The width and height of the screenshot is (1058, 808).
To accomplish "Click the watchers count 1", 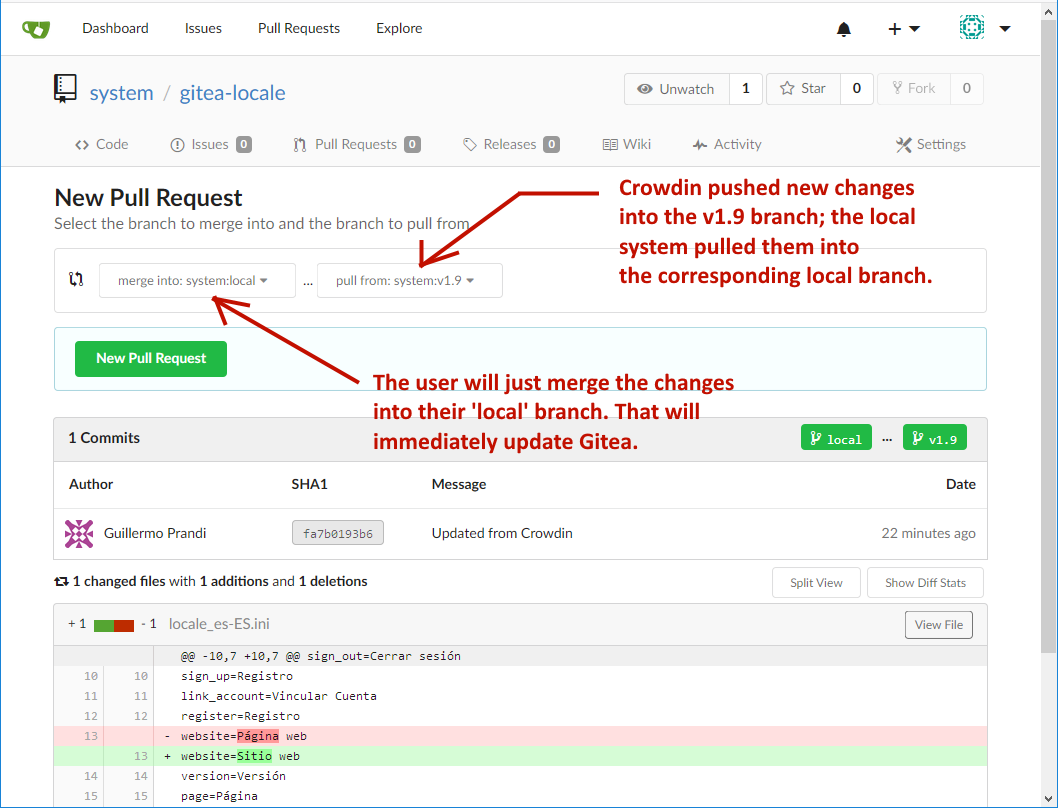I will [x=746, y=89].
